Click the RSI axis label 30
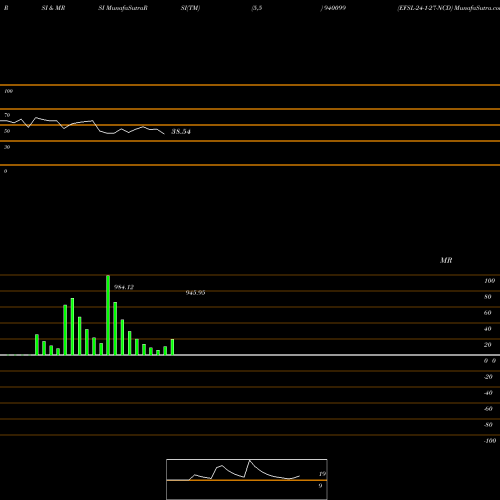The width and height of the screenshot is (500, 500). 7,147
